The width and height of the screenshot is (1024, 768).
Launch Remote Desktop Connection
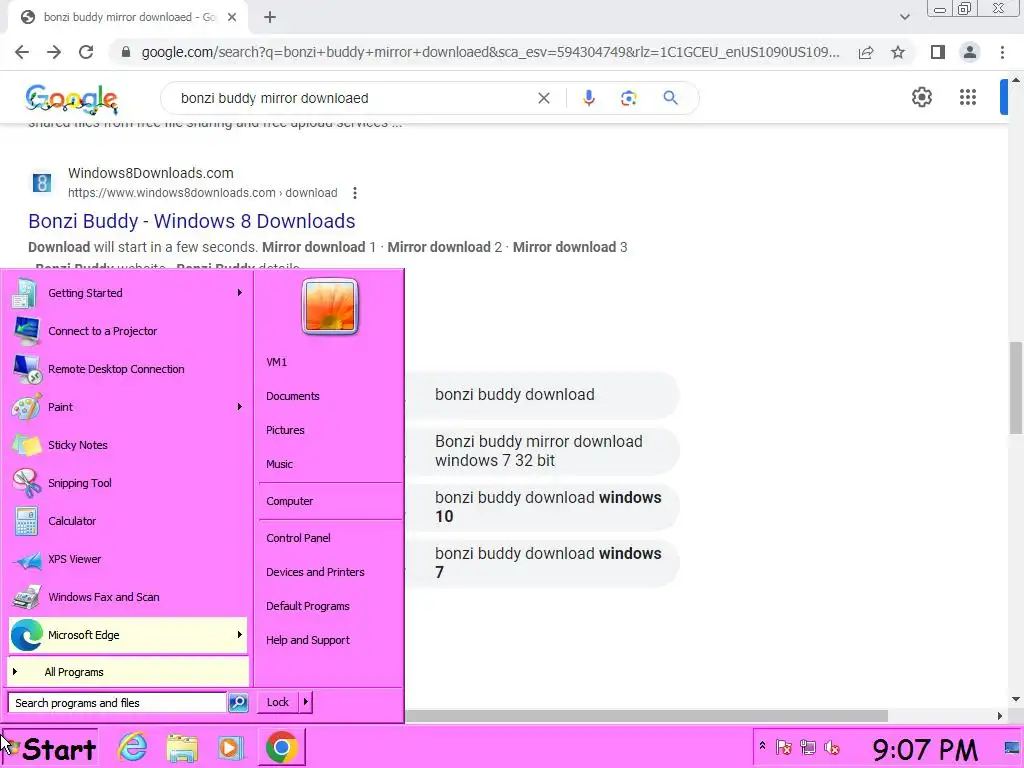point(128,369)
